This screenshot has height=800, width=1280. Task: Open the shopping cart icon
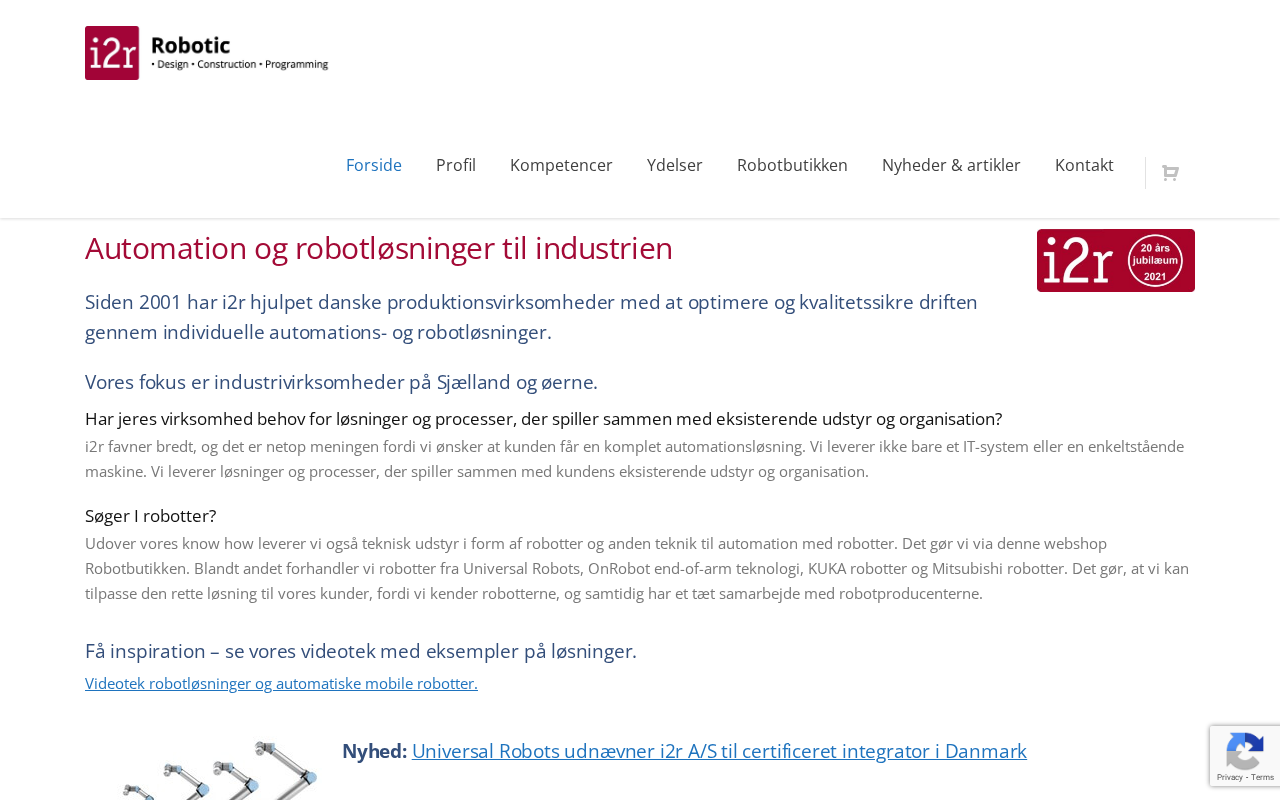click(1170, 173)
